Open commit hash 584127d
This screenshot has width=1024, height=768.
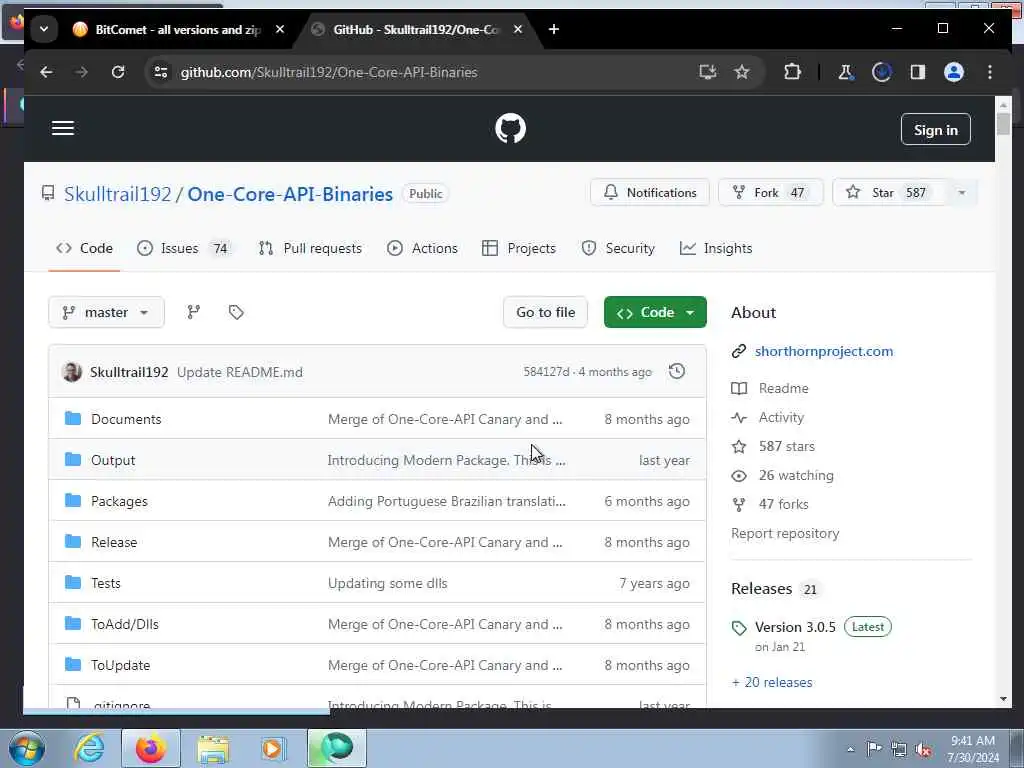[x=546, y=372]
